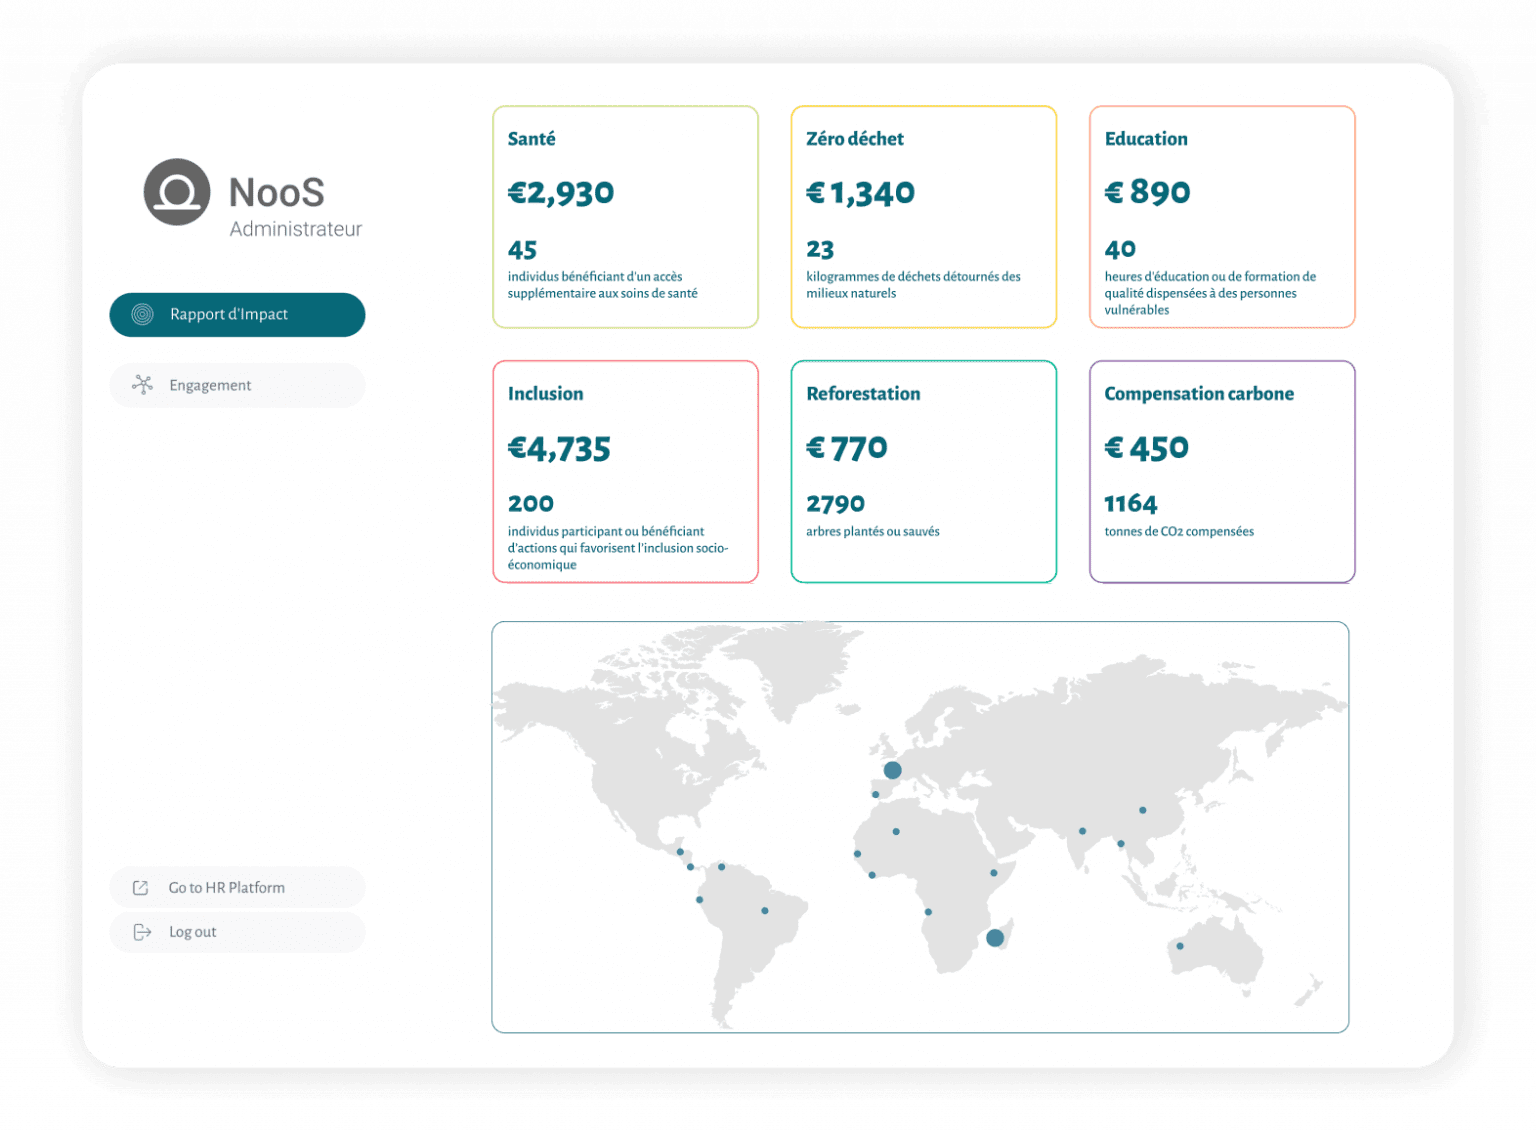Click the Reforestation card
This screenshot has width=1536, height=1131.
point(923,471)
